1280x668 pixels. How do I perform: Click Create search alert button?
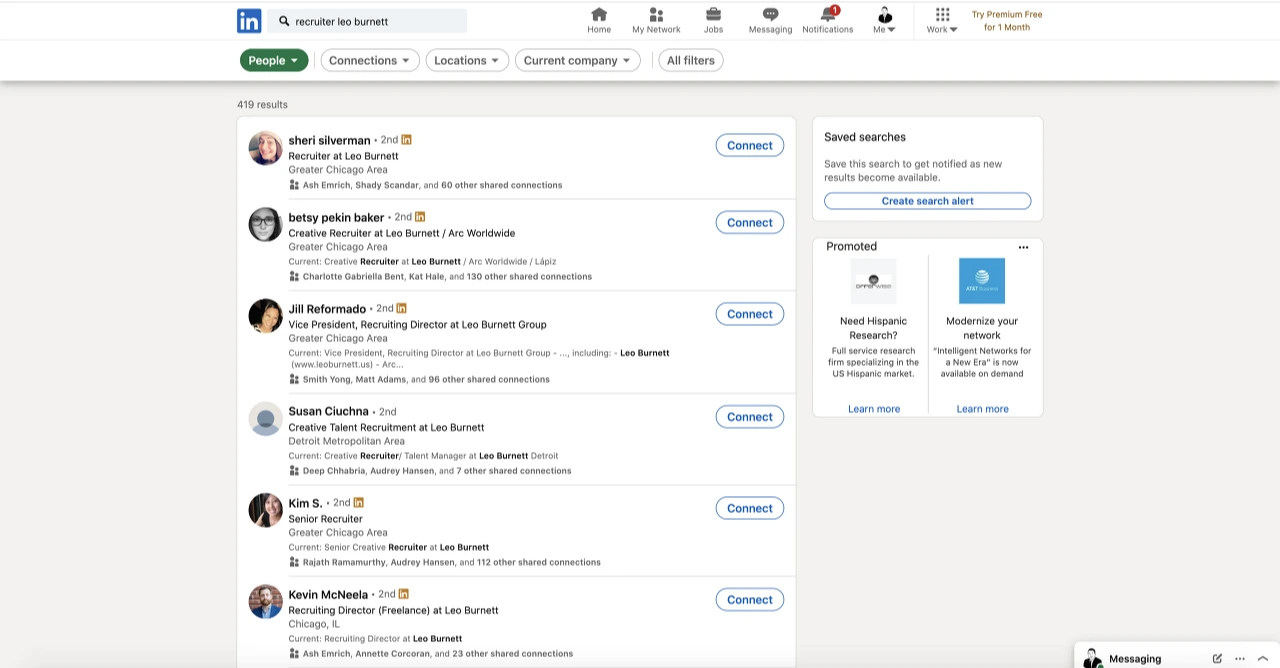point(927,201)
